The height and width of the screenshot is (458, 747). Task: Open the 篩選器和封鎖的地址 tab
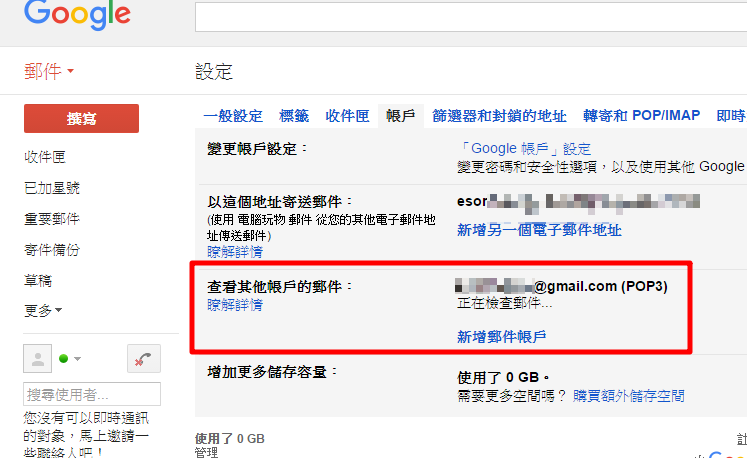click(x=499, y=116)
